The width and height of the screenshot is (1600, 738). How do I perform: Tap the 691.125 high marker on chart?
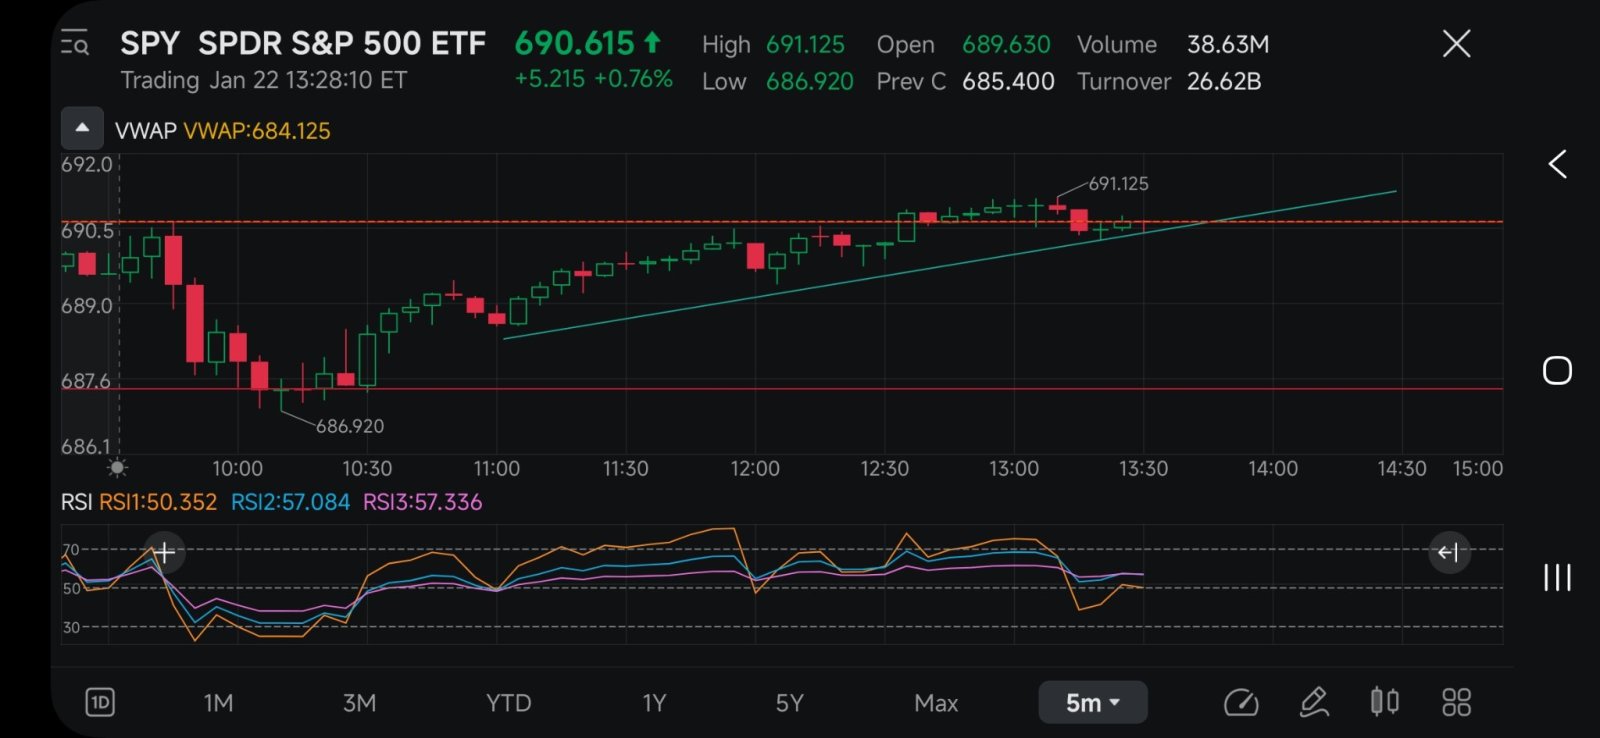pyautogui.click(x=1118, y=184)
